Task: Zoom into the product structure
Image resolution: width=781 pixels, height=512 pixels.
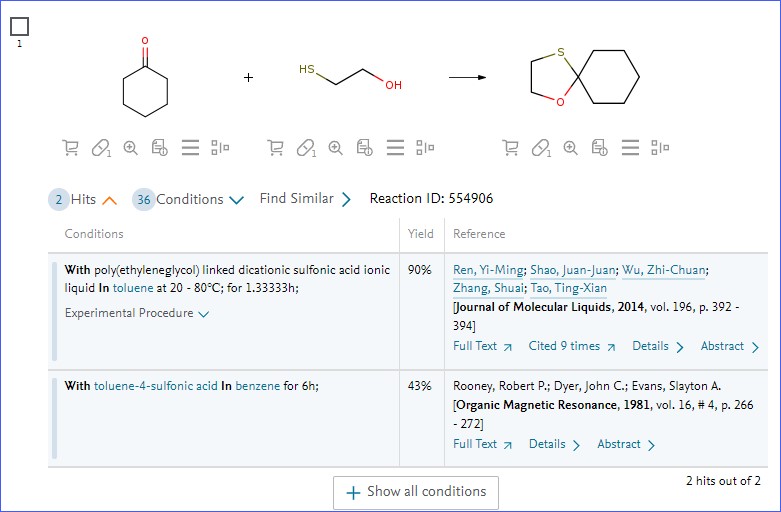Action: (x=570, y=148)
